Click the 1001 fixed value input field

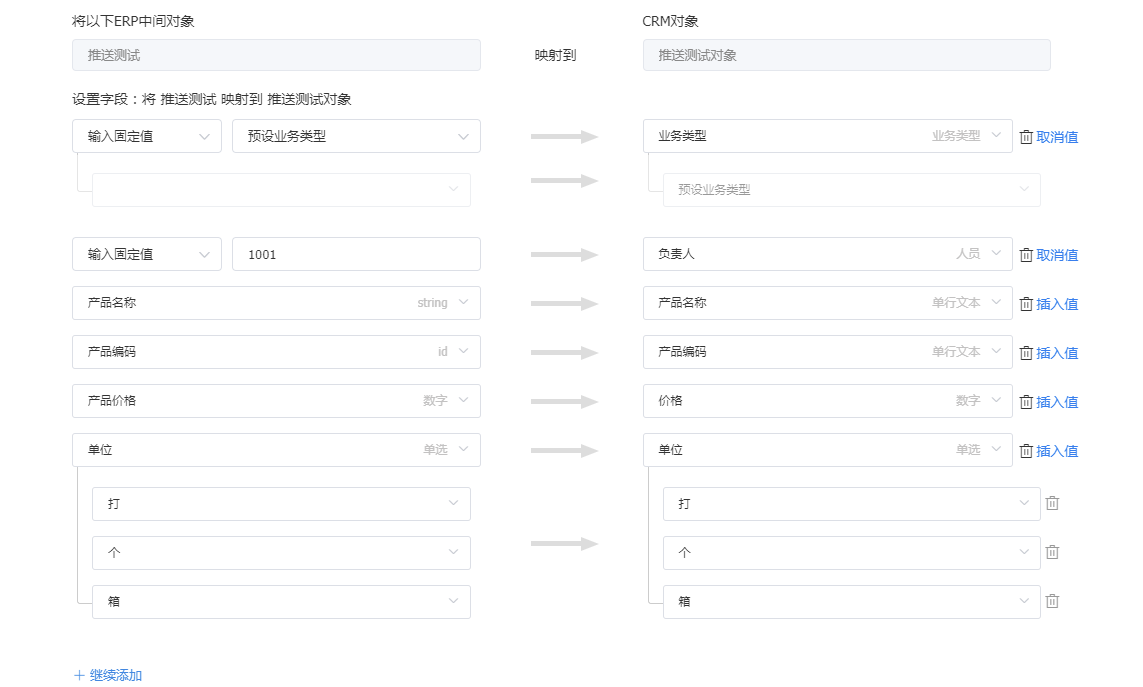click(x=356, y=255)
